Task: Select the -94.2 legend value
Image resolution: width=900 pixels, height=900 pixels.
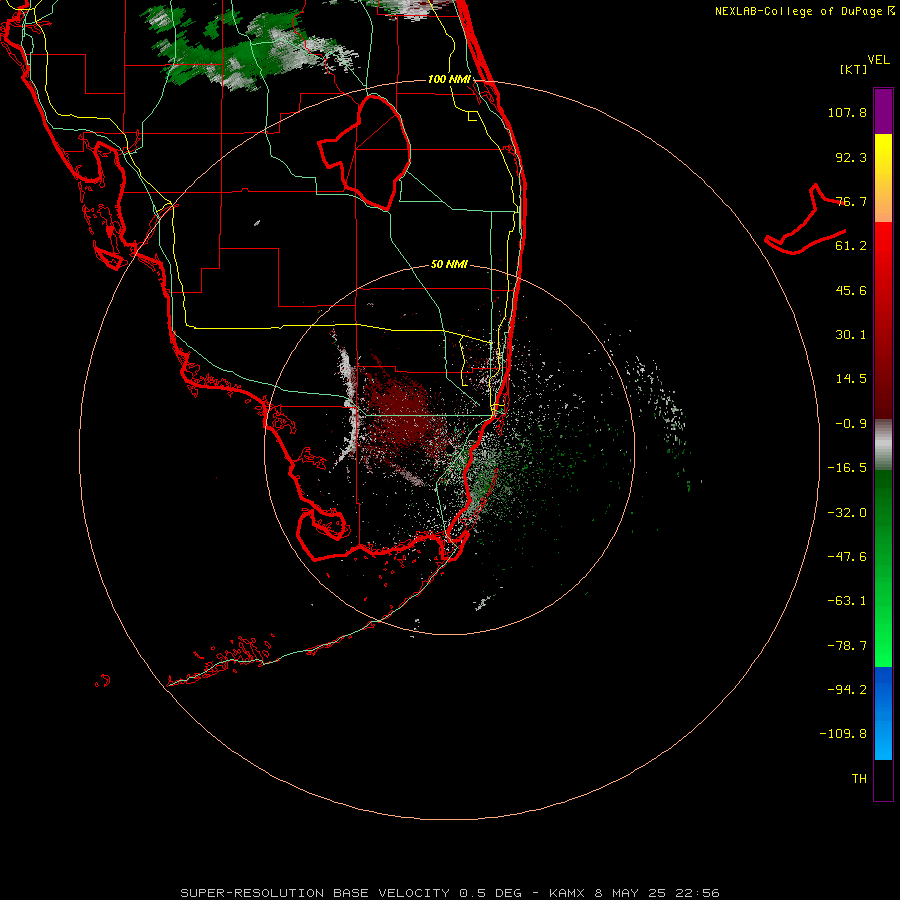Action: [x=847, y=690]
